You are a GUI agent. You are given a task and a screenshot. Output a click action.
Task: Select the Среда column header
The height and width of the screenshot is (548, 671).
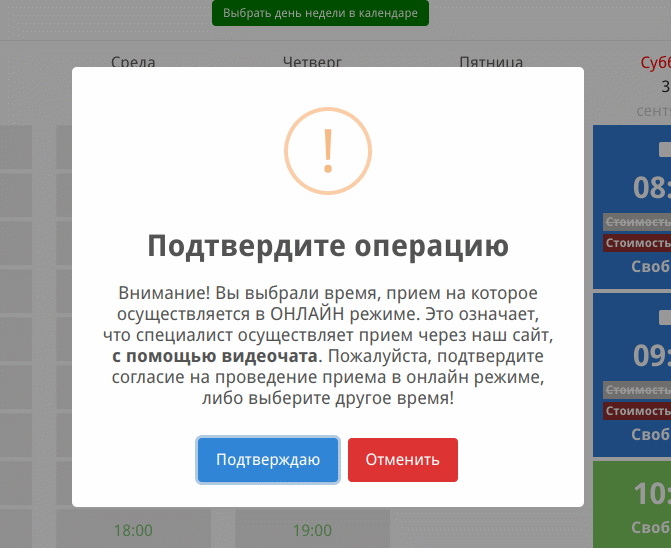(x=133, y=62)
